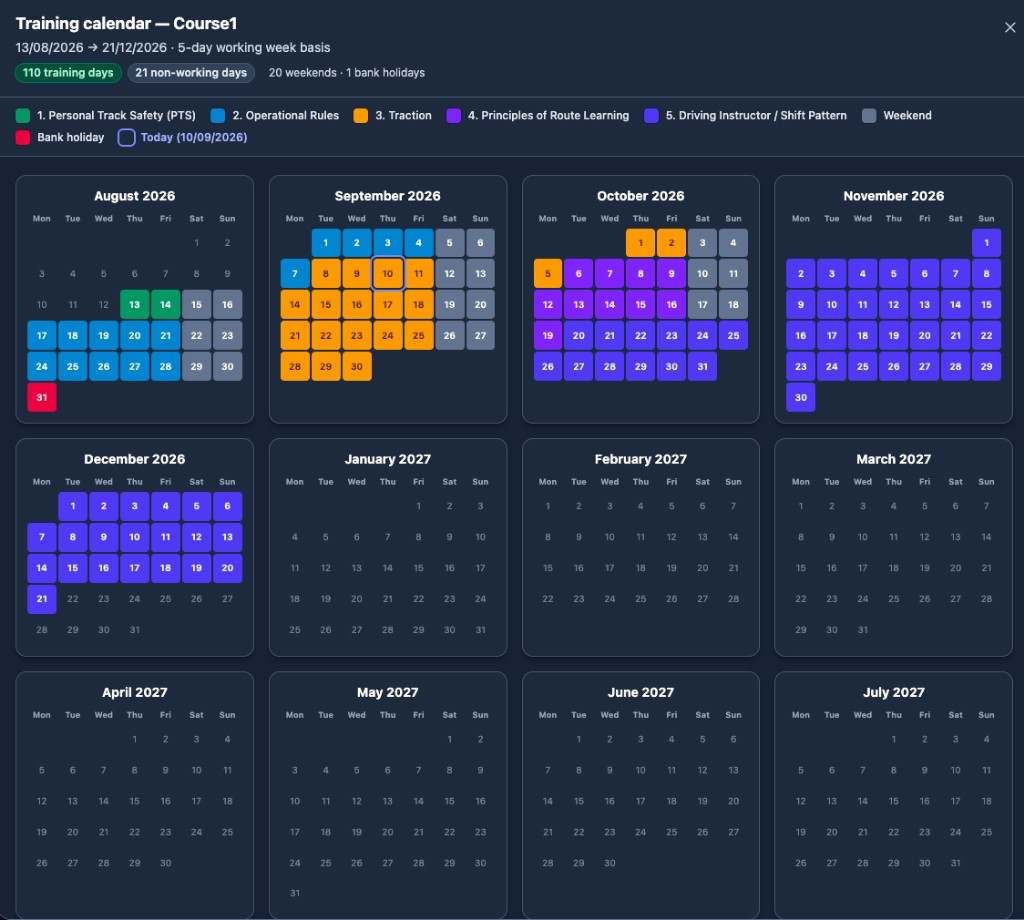Select 31 July 2027 in calendar
Image resolution: width=1024 pixels, height=920 pixels.
(955, 863)
